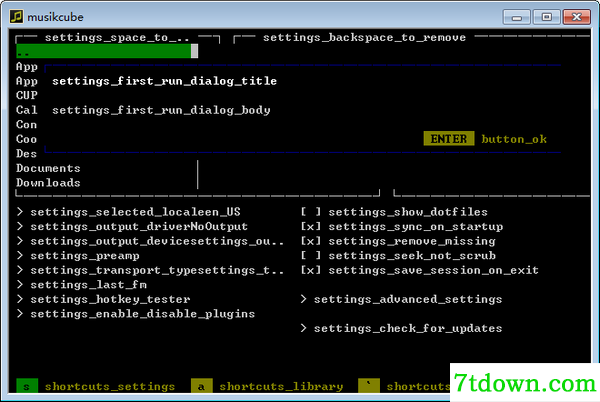600x402 pixels.
Task: Open settings_transport_type selector
Action: click(x=150, y=270)
